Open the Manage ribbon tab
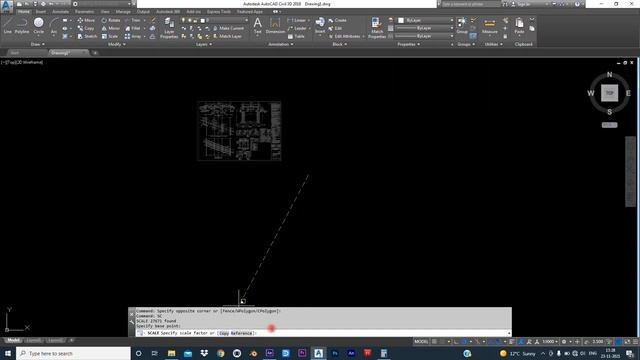 [123, 12]
